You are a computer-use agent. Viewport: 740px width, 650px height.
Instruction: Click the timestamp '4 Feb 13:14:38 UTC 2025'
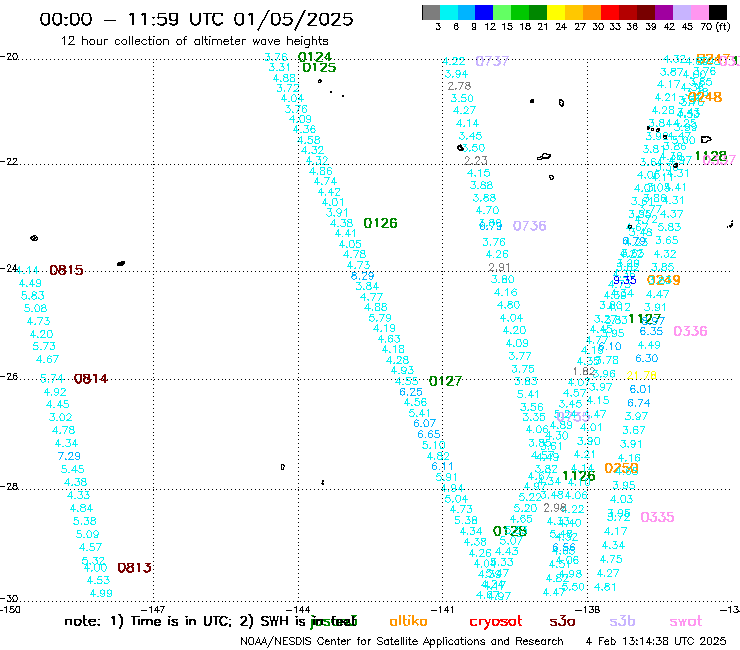click(656, 642)
